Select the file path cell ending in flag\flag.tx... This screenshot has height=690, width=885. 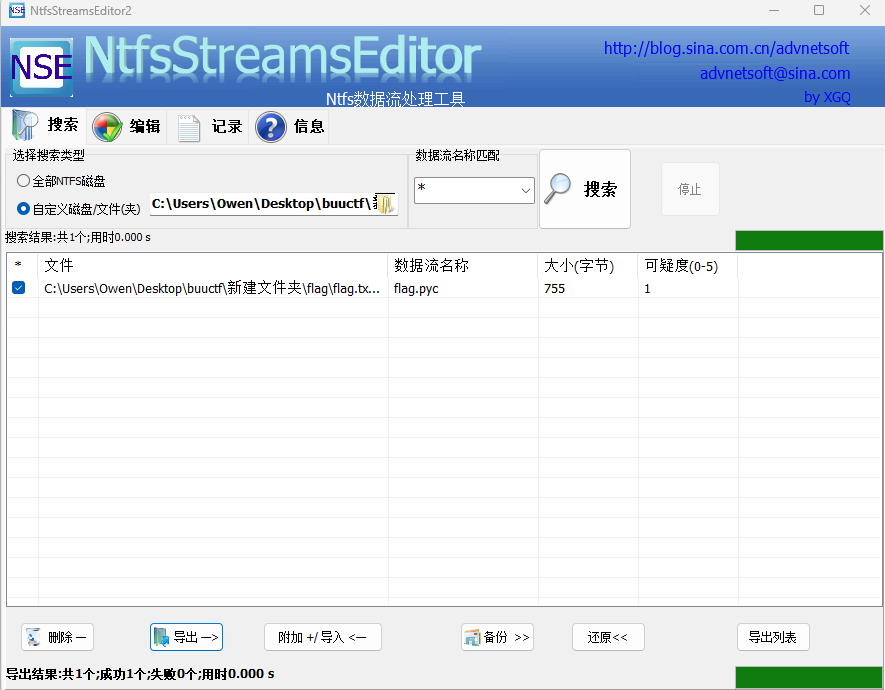pos(212,288)
